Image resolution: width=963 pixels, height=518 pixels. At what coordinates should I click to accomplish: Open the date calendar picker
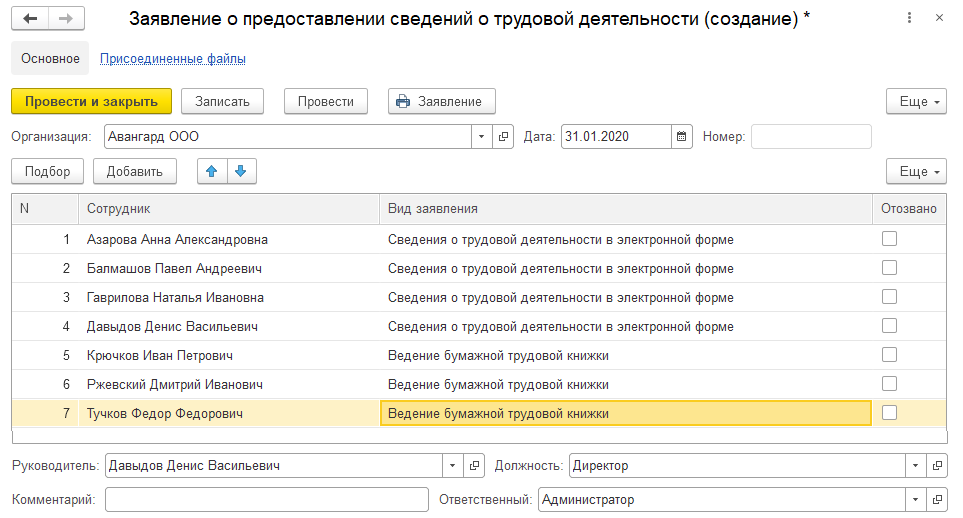[682, 136]
